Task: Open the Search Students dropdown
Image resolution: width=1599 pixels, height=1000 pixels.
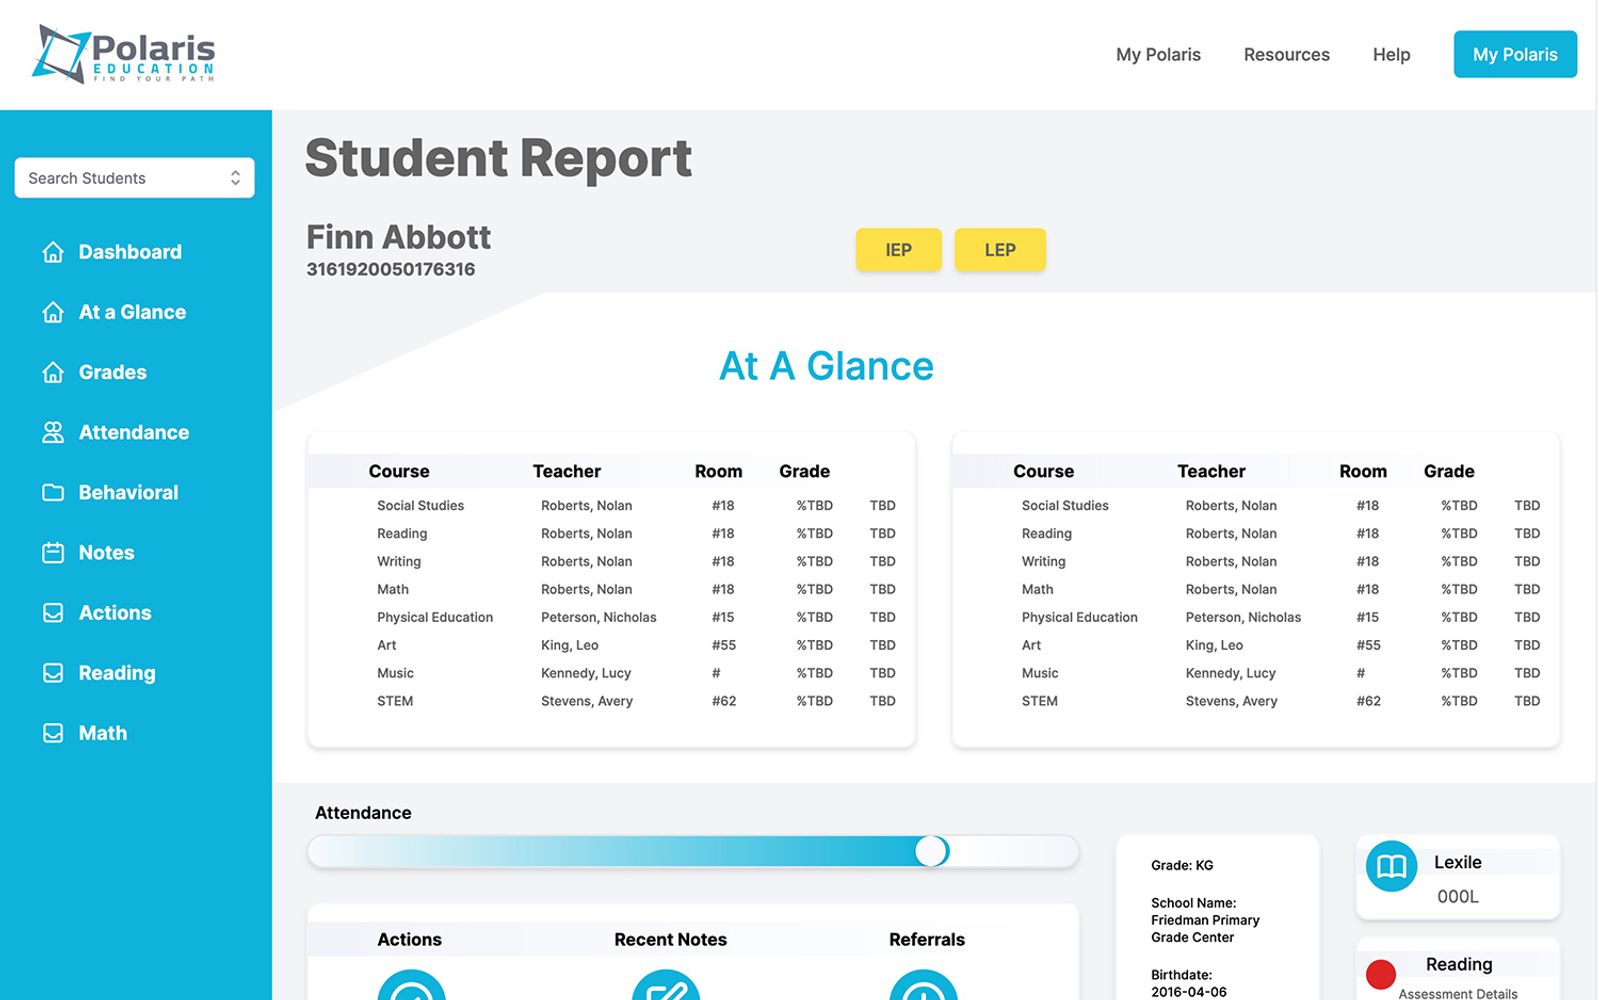Action: (x=134, y=178)
